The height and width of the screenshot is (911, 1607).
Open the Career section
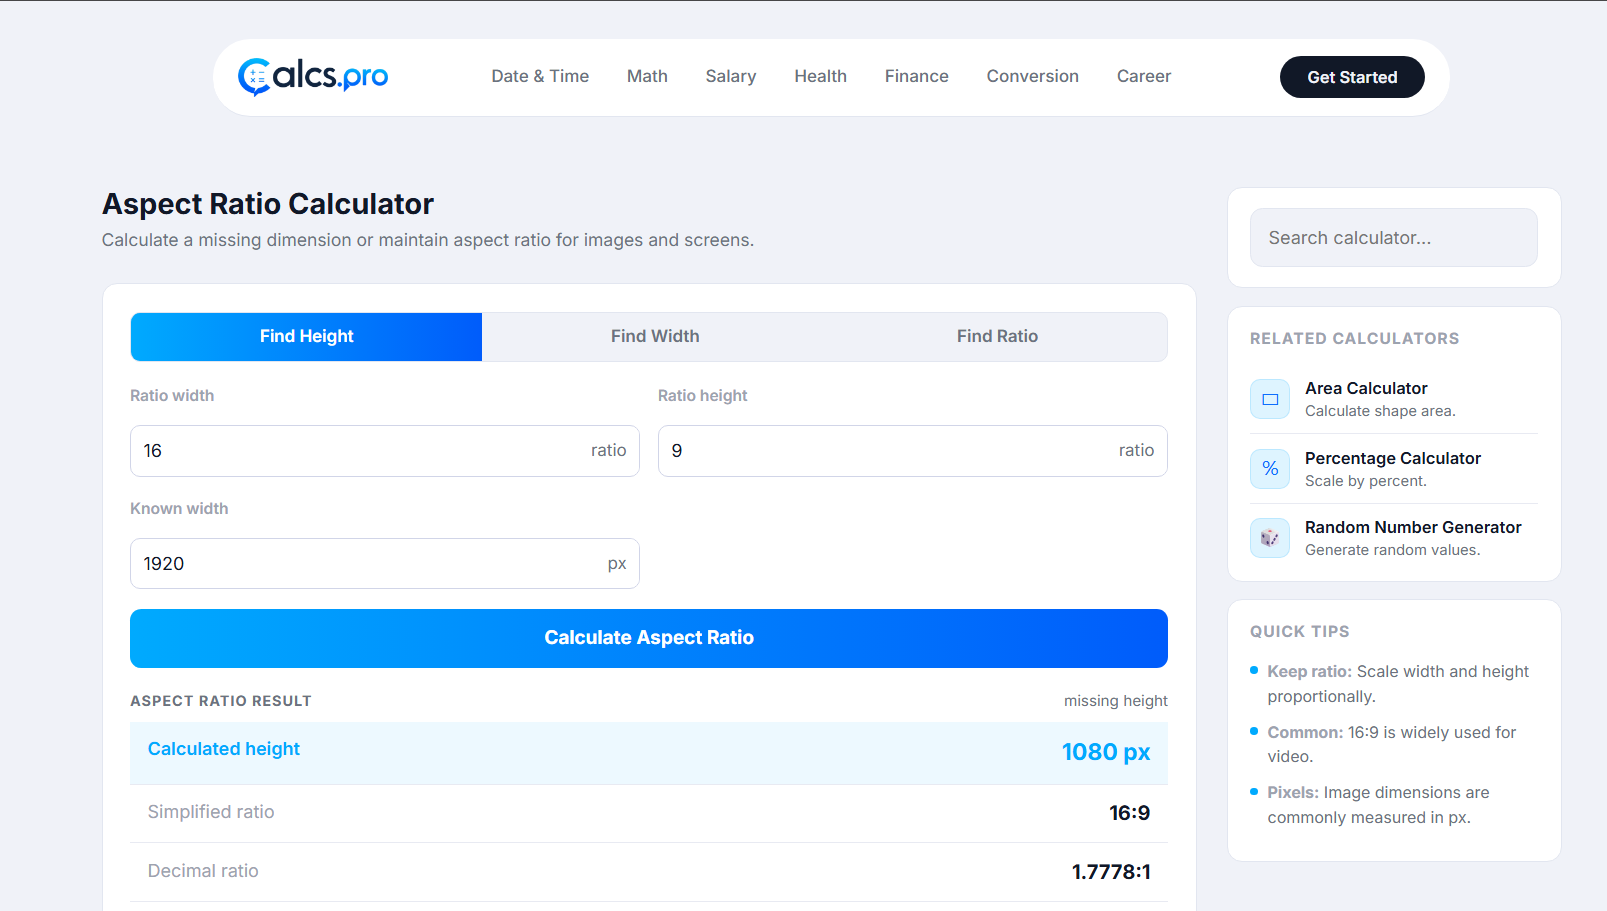(1143, 76)
